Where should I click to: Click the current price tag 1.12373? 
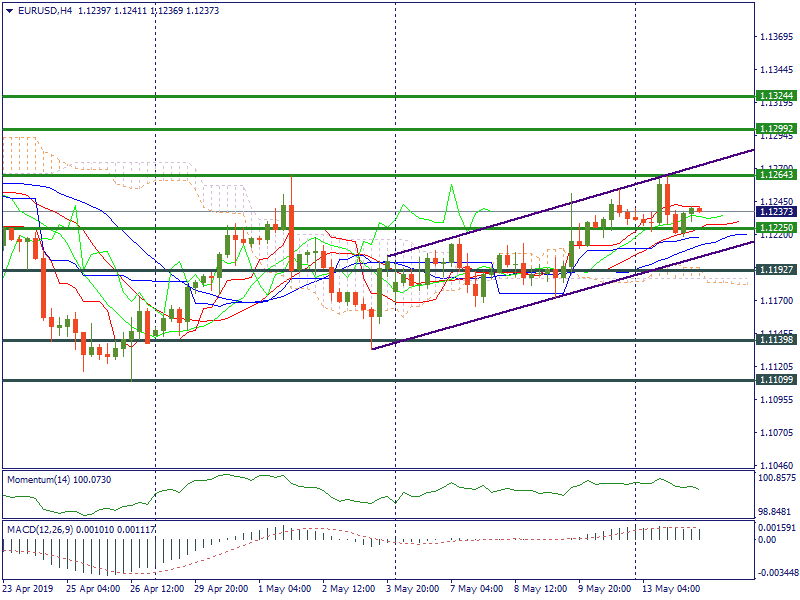point(775,212)
